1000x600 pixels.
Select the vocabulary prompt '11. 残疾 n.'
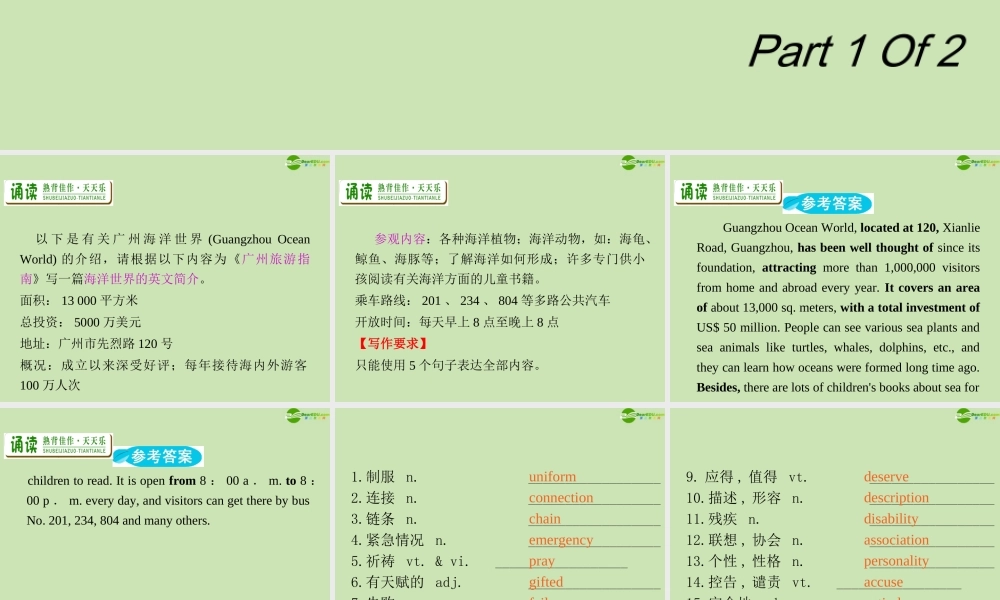(x=722, y=519)
